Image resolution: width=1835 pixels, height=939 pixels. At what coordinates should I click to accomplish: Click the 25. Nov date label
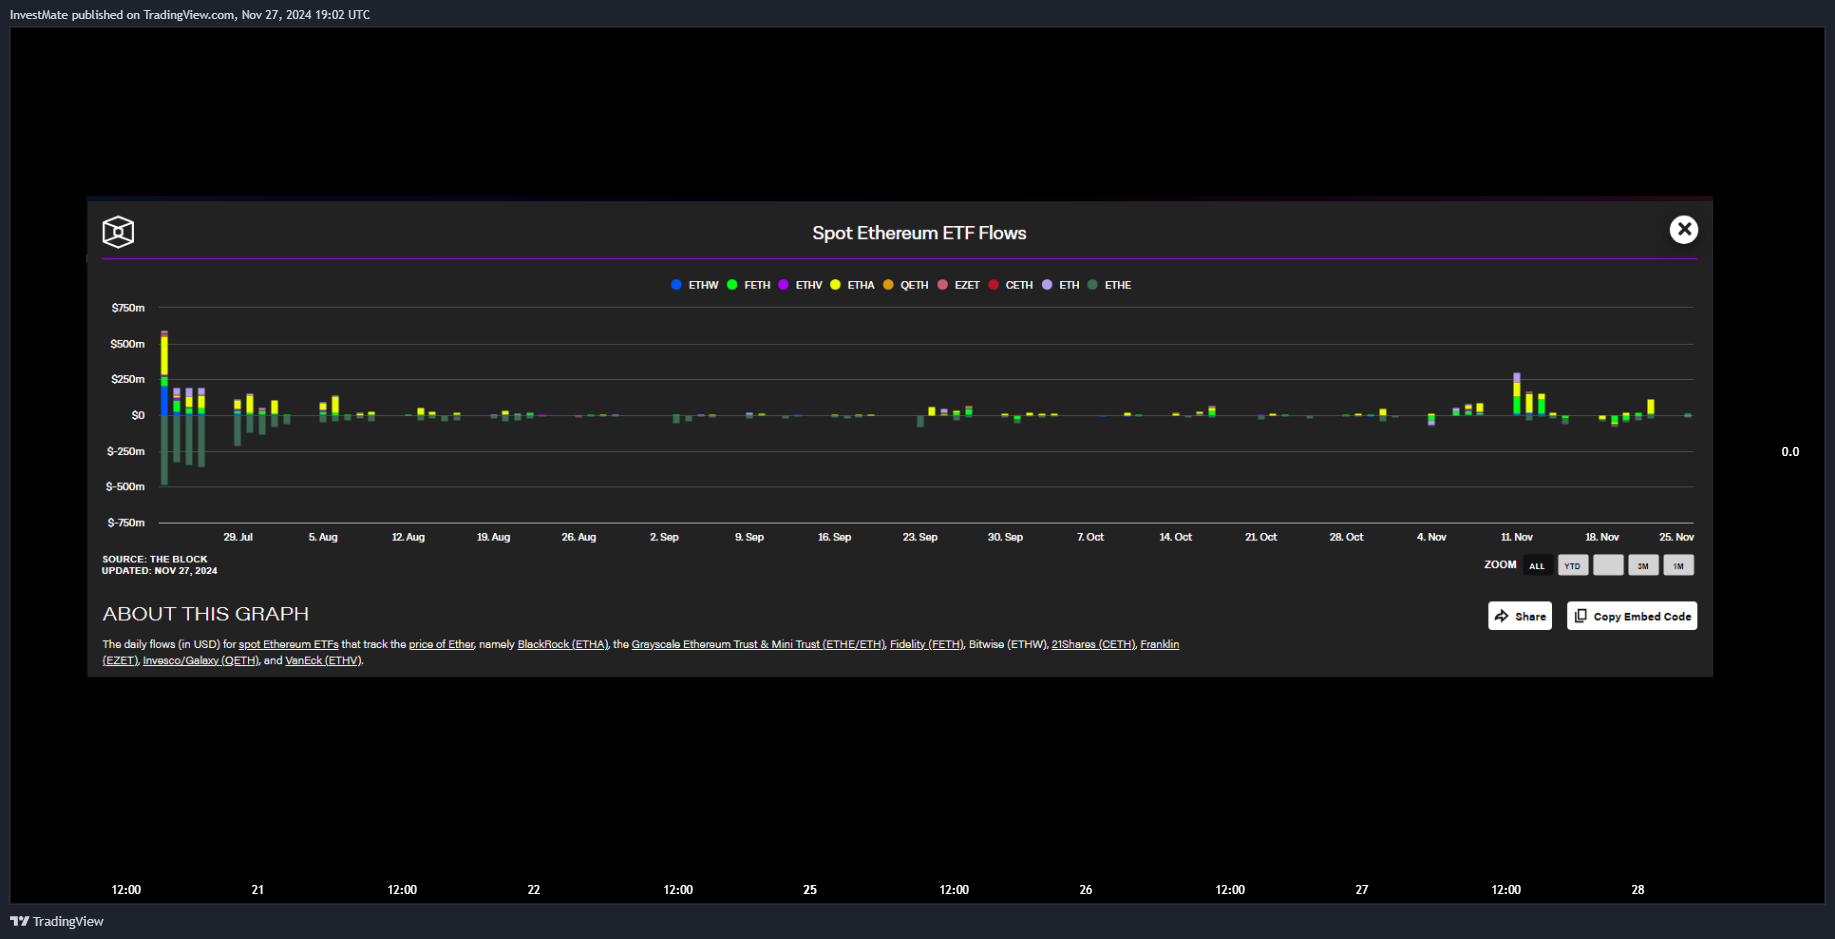1677,537
